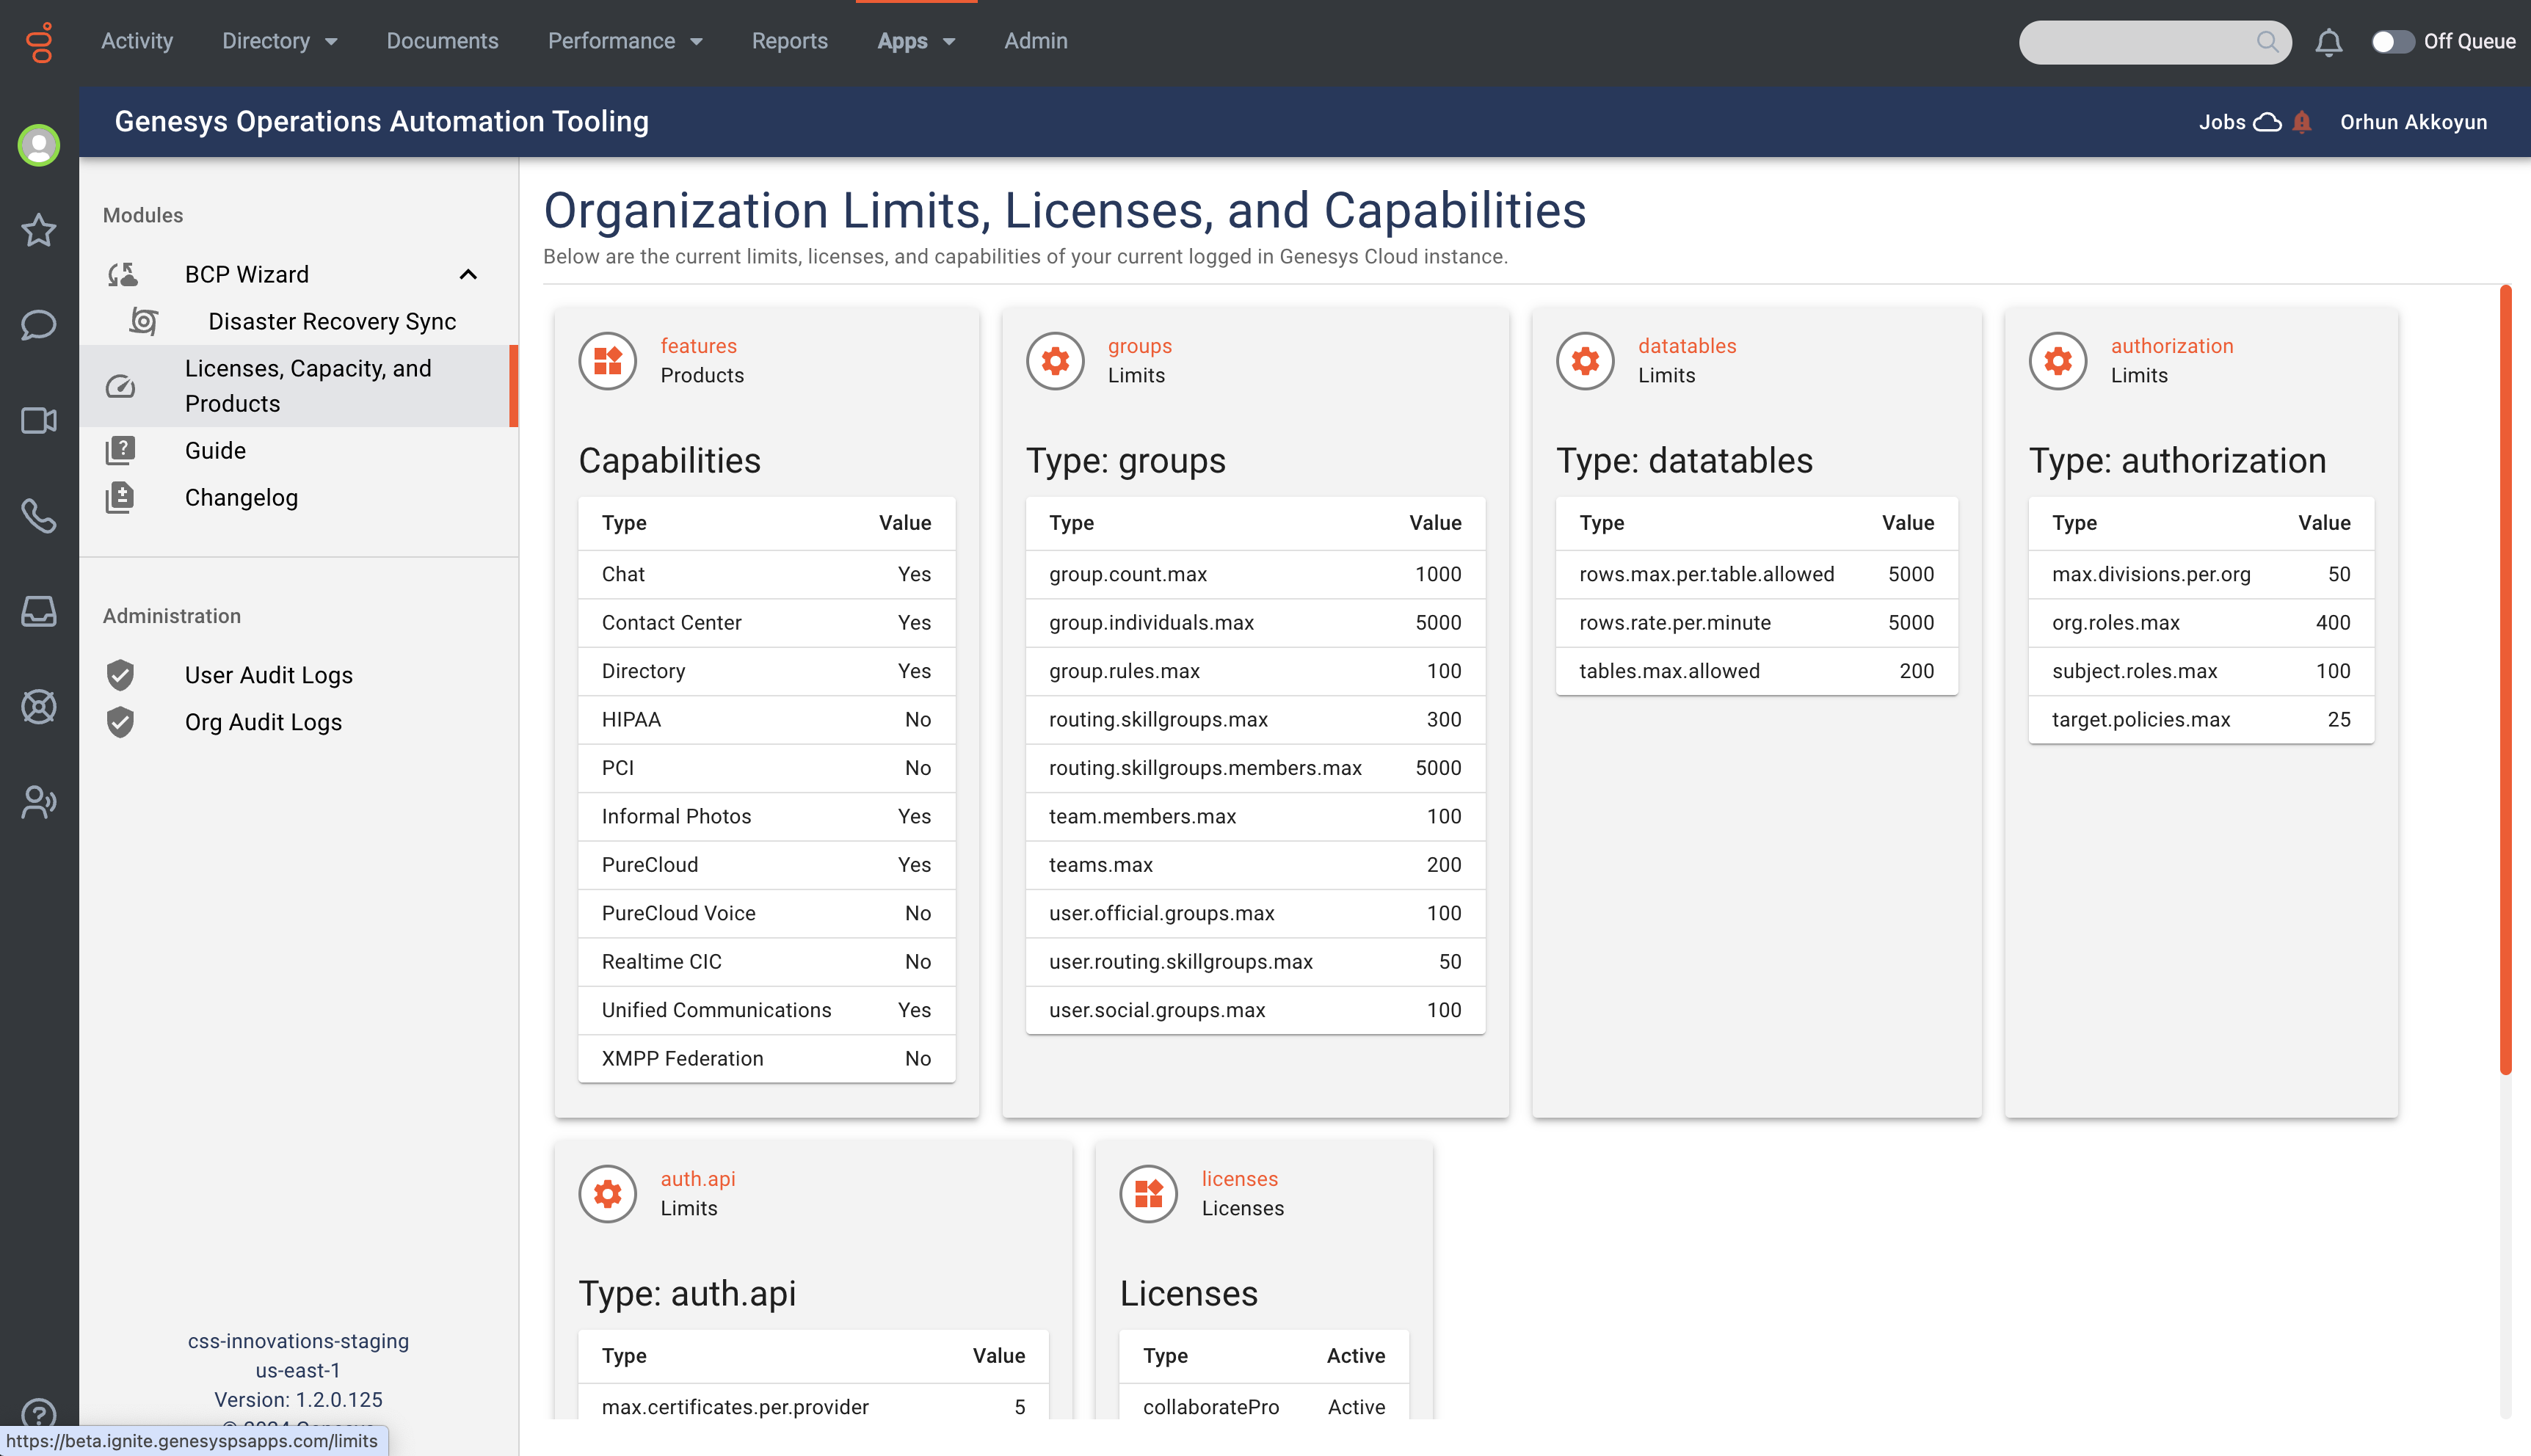The width and height of the screenshot is (2531, 1456).
Task: Click the help question mark icon
Action: point(38,1412)
